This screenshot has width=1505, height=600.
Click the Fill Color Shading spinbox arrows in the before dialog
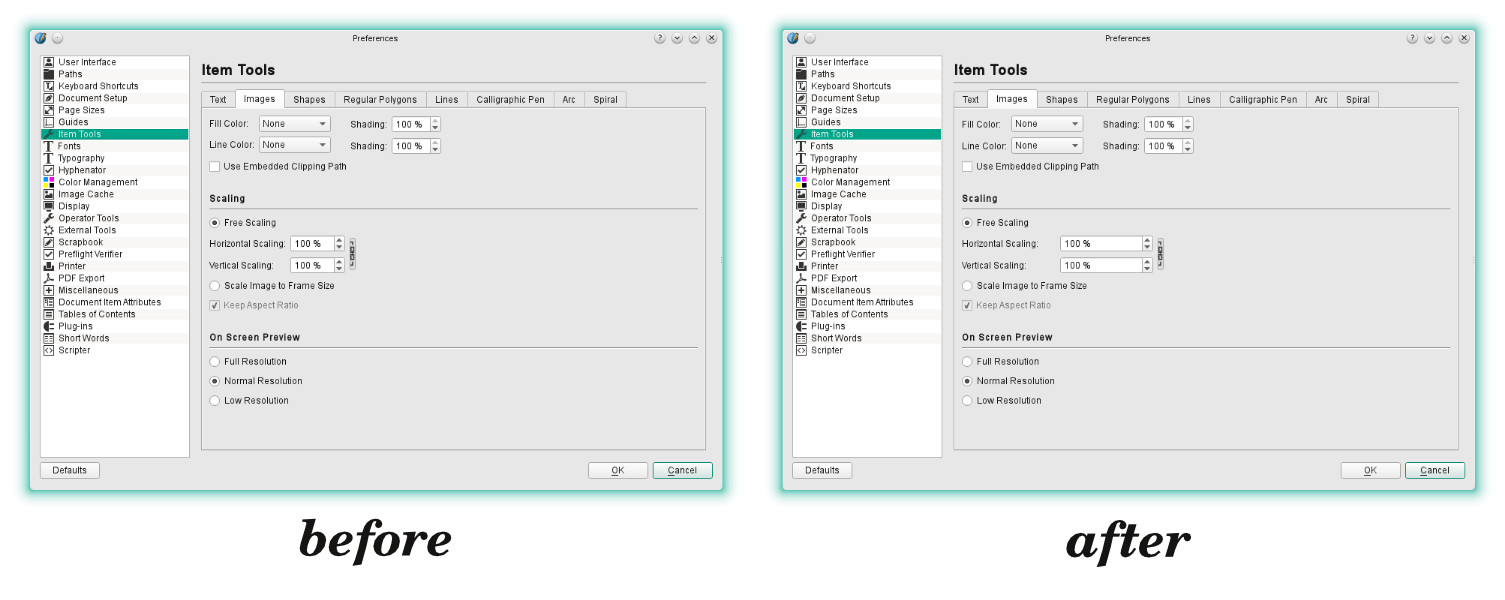(x=435, y=124)
